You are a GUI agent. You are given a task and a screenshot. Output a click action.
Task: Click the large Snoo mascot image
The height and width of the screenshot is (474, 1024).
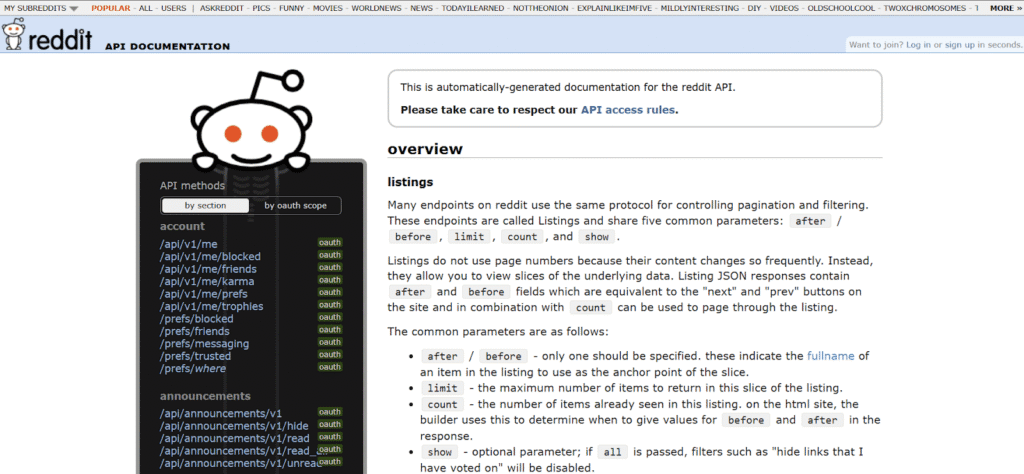point(248,125)
